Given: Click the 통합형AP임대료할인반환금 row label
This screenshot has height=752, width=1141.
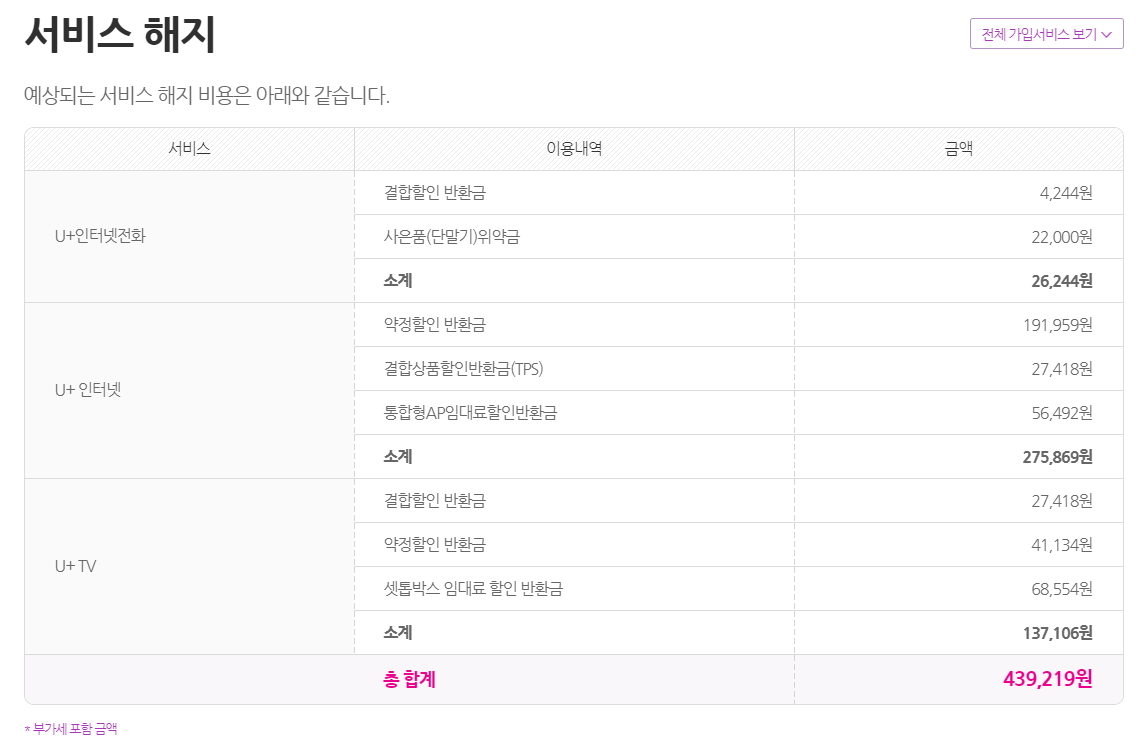Looking at the screenshot, I should click(470, 413).
